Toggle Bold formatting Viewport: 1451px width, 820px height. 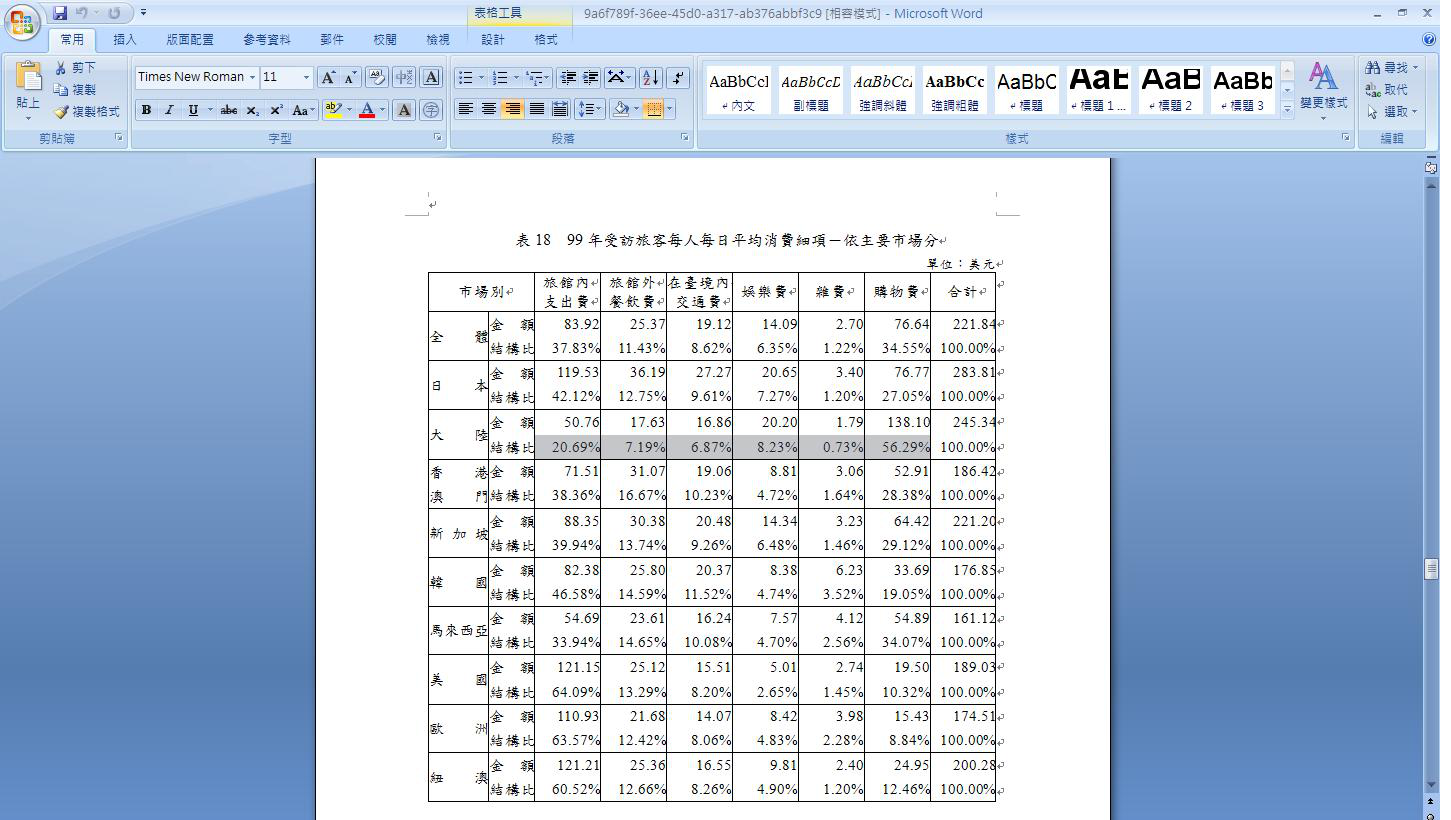tap(146, 110)
